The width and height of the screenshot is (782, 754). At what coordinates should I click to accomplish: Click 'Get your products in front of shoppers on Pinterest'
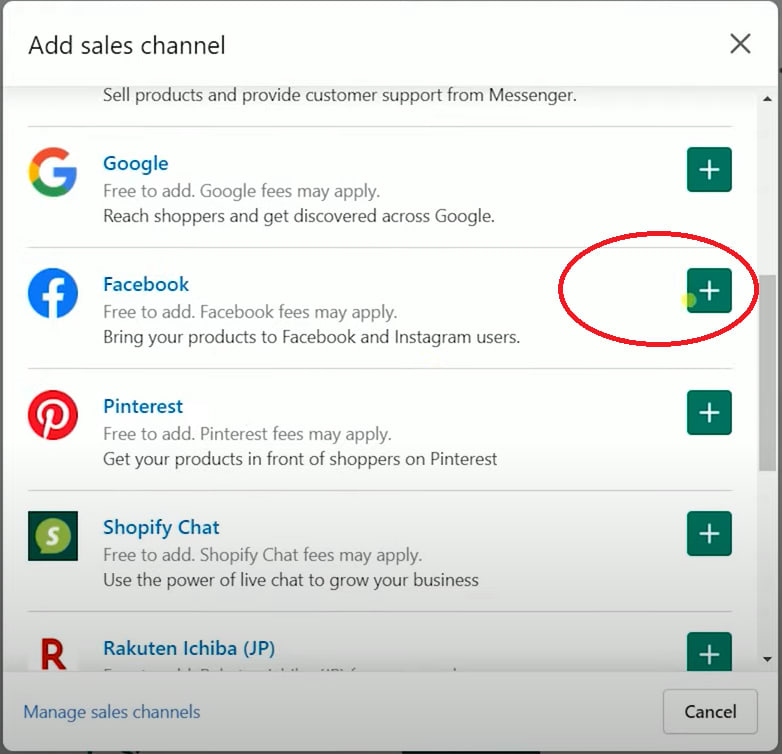[300, 459]
